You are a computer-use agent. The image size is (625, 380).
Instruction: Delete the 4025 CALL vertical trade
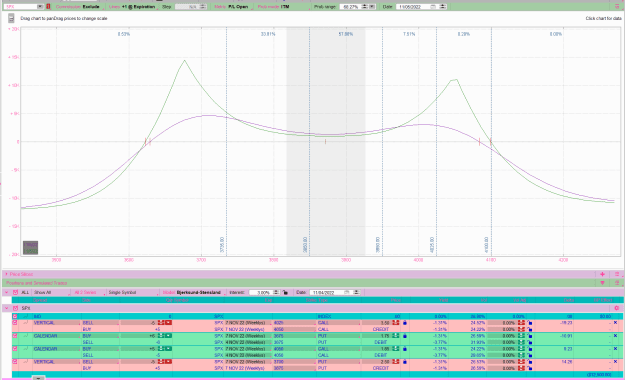click(615, 323)
